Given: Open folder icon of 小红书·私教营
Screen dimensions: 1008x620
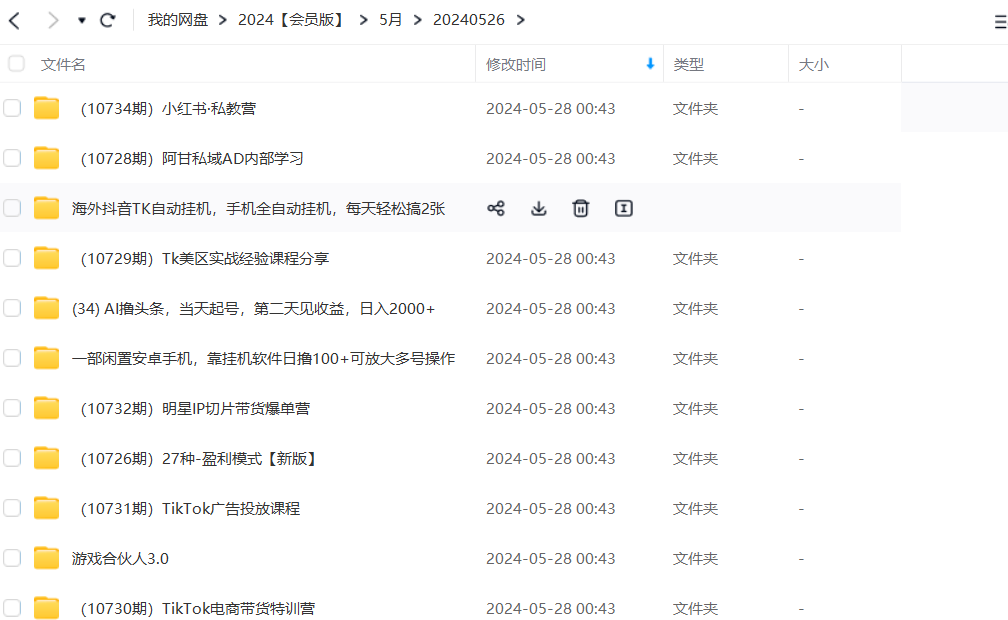Looking at the screenshot, I should 46,108.
